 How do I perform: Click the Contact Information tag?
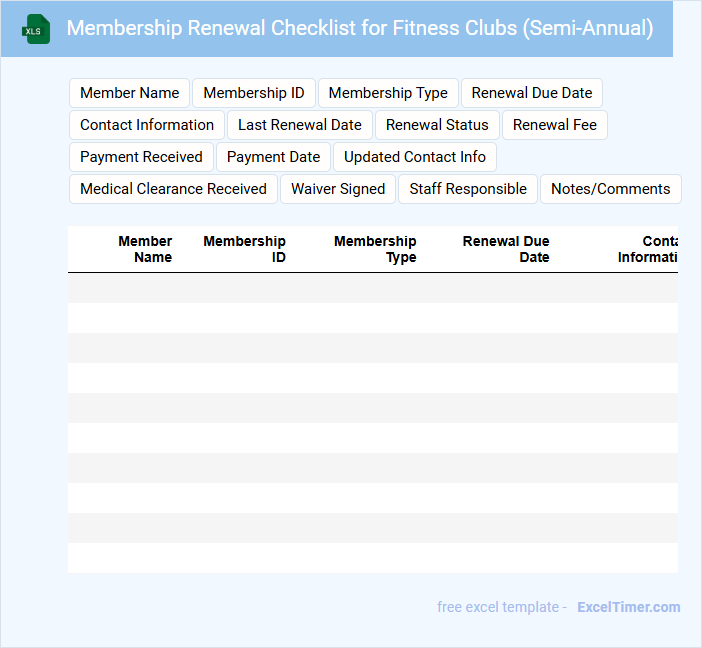(147, 125)
